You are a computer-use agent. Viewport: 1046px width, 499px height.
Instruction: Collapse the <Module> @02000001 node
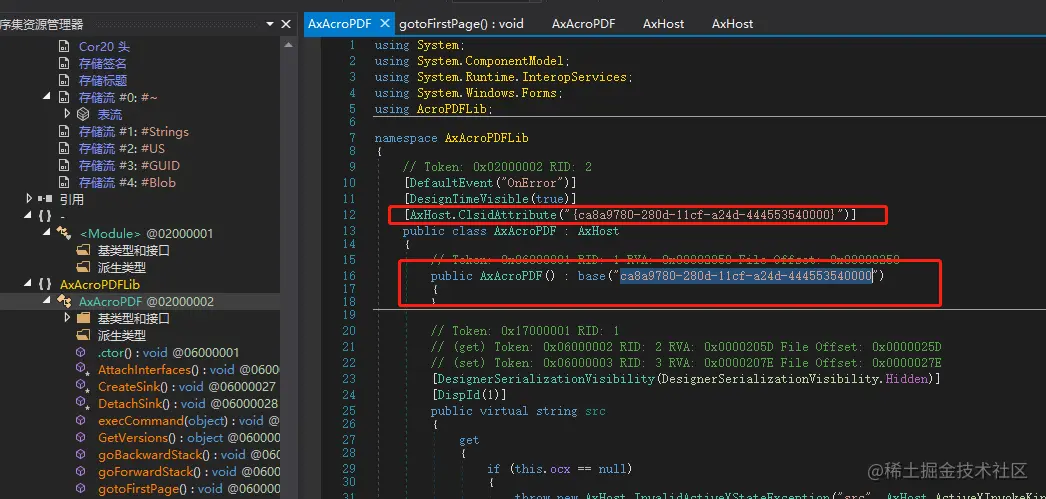click(x=47, y=233)
